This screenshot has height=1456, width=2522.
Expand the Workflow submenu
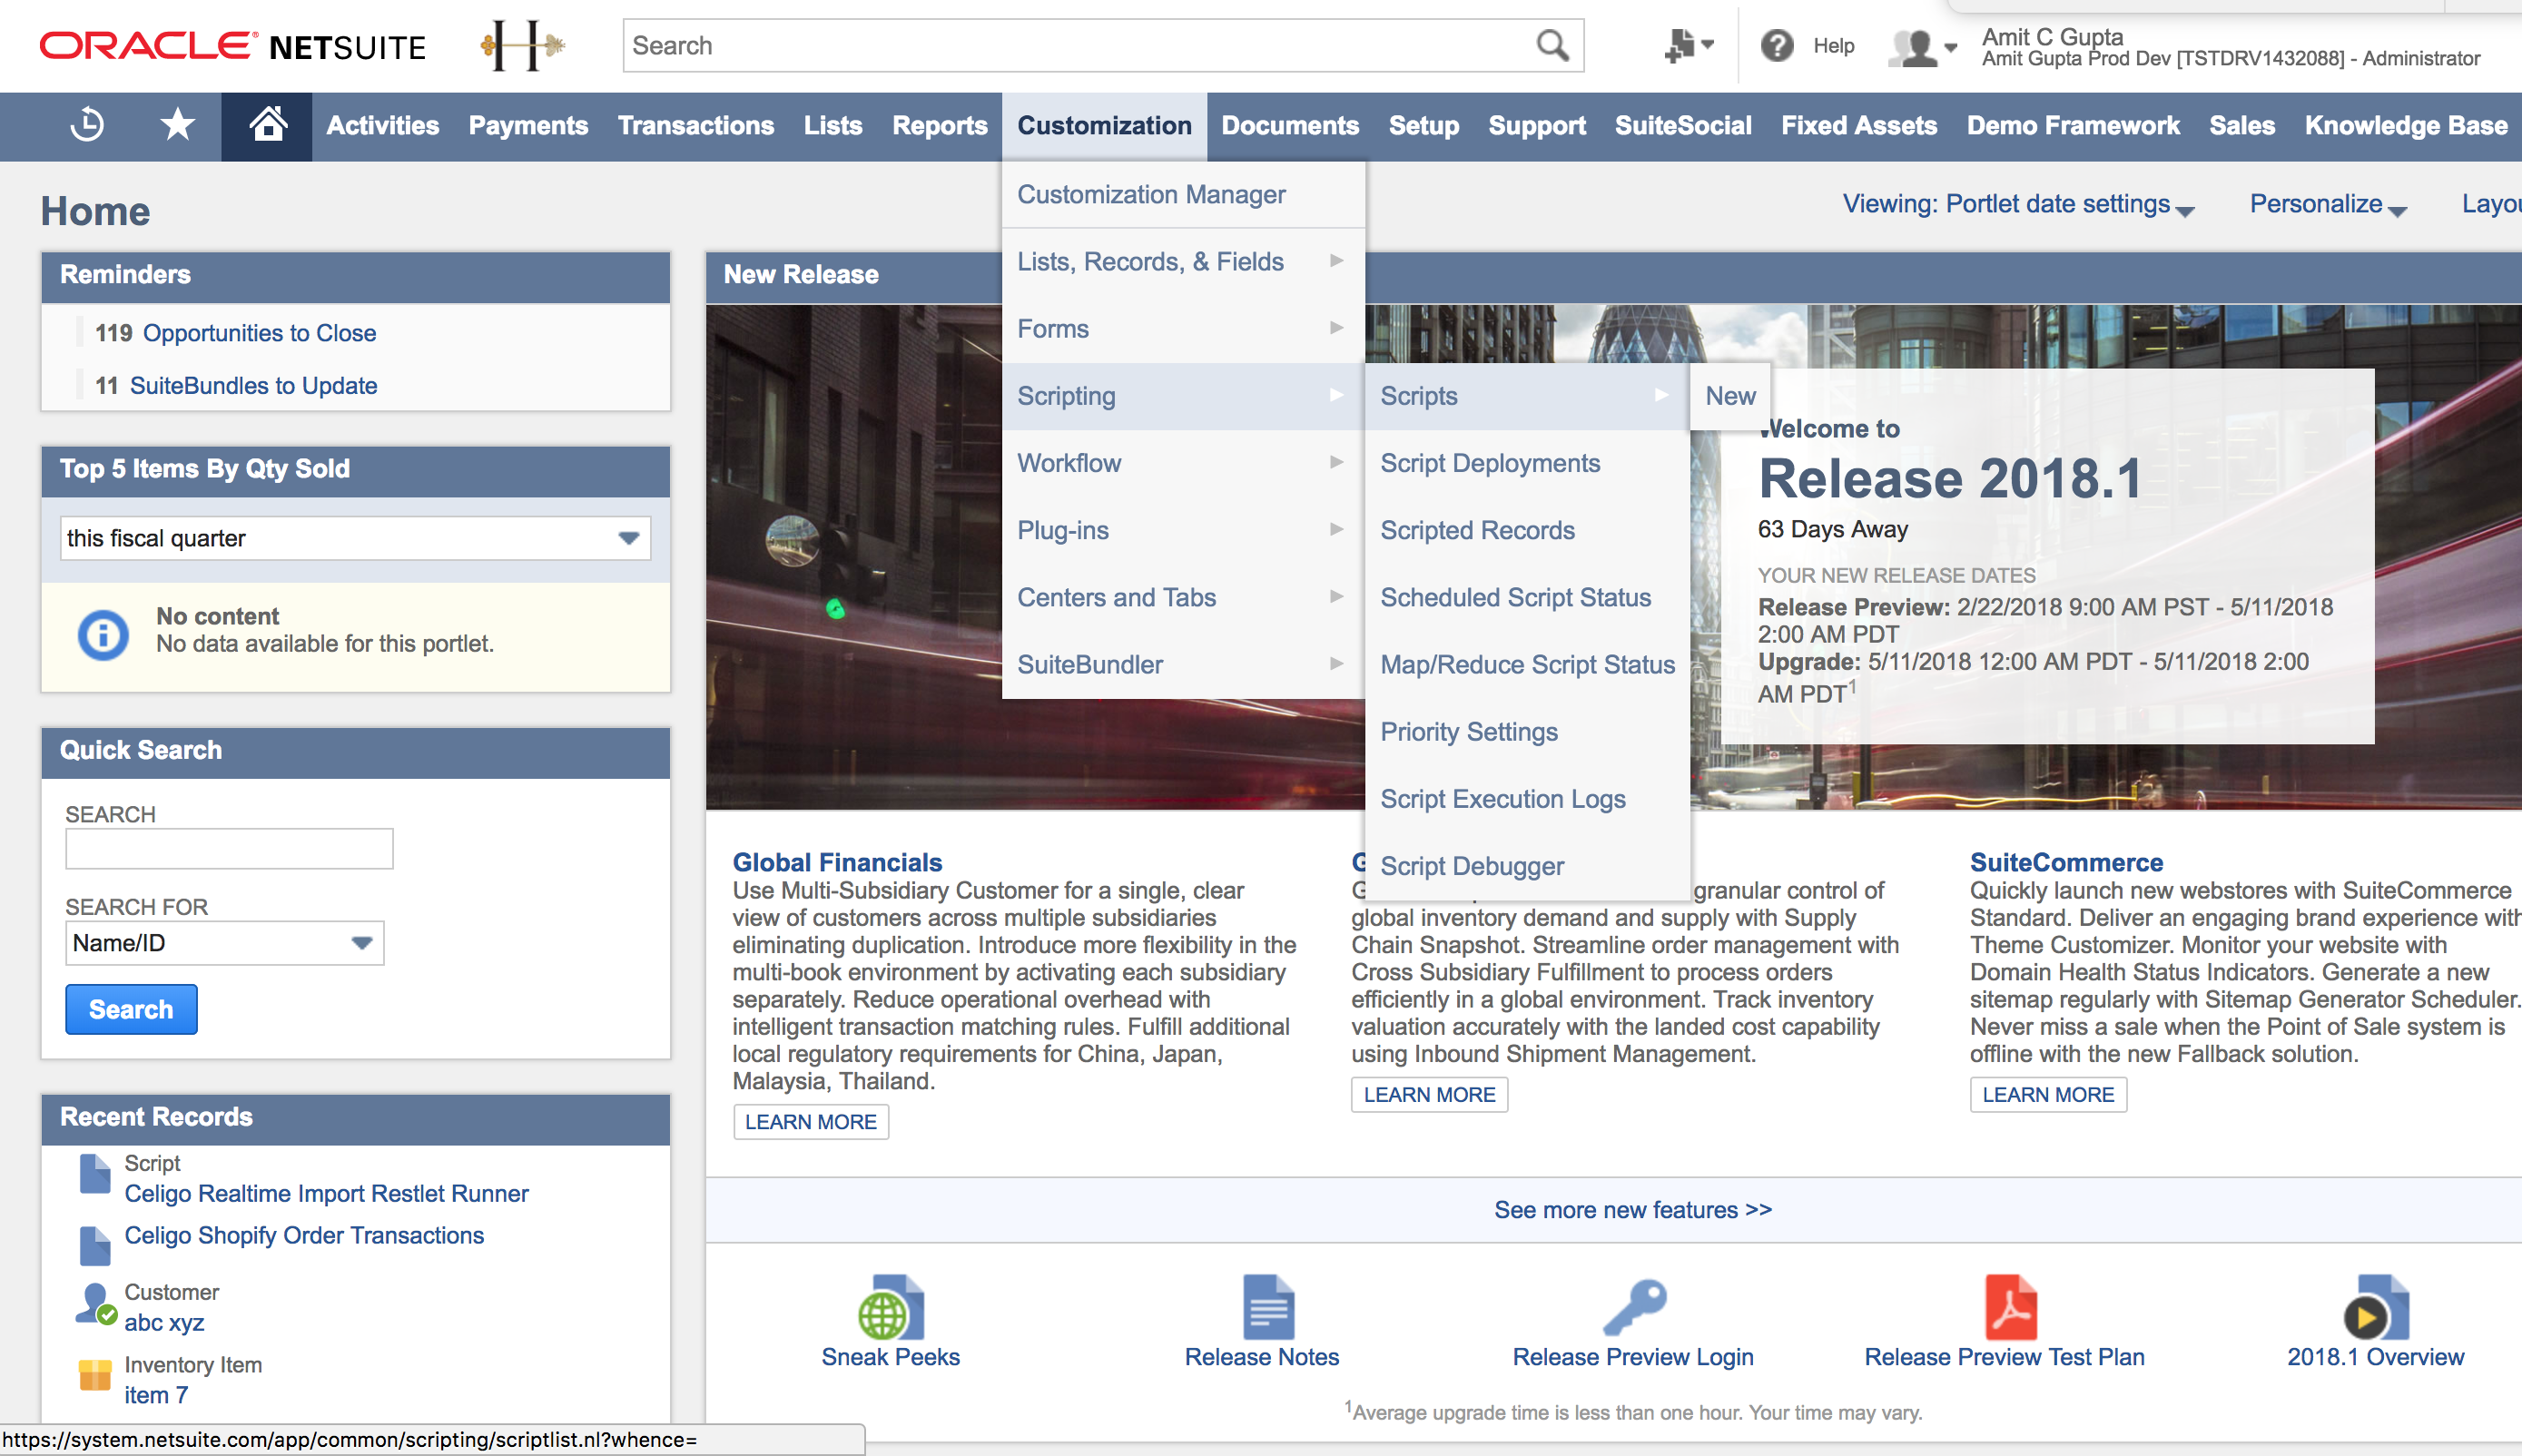[x=1183, y=463]
